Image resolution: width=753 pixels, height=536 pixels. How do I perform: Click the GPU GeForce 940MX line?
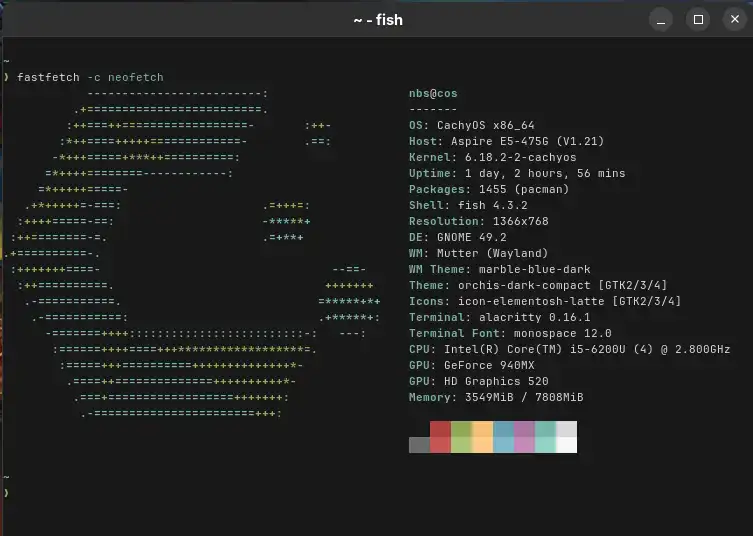pos(479,365)
